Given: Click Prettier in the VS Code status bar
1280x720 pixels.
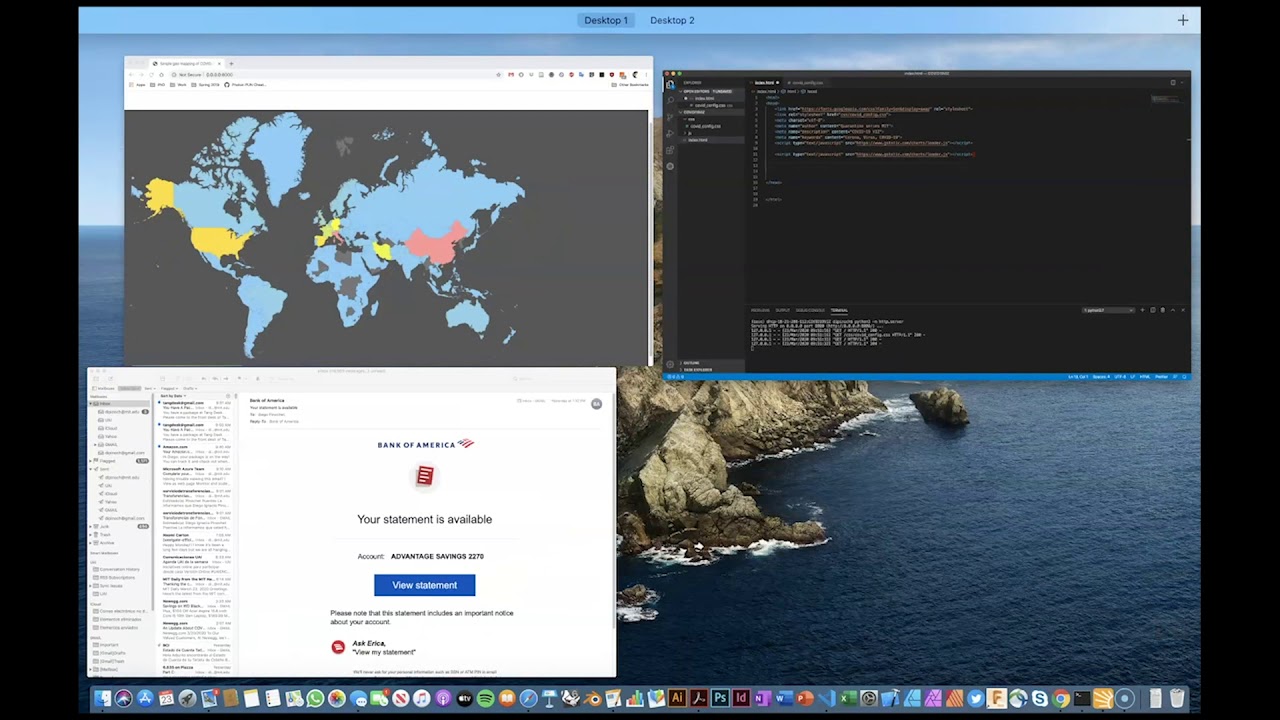Looking at the screenshot, I should pyautogui.click(x=1161, y=377).
